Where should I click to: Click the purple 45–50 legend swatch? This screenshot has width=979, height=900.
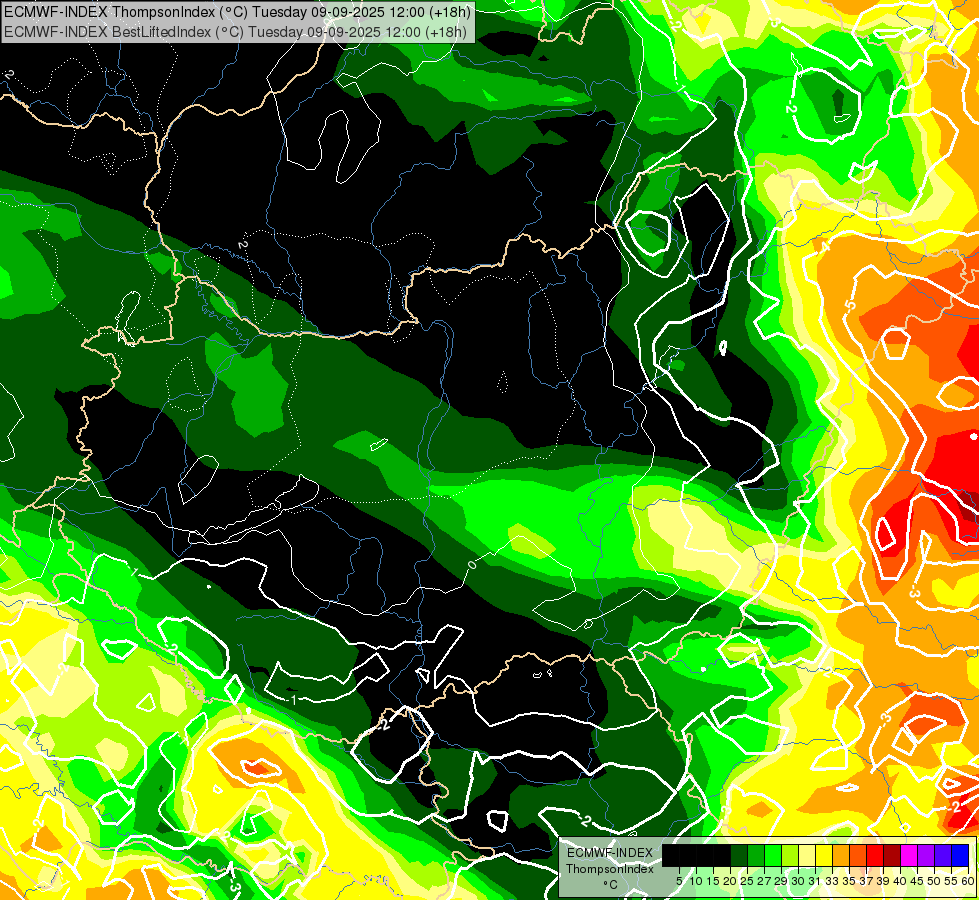tap(926, 855)
